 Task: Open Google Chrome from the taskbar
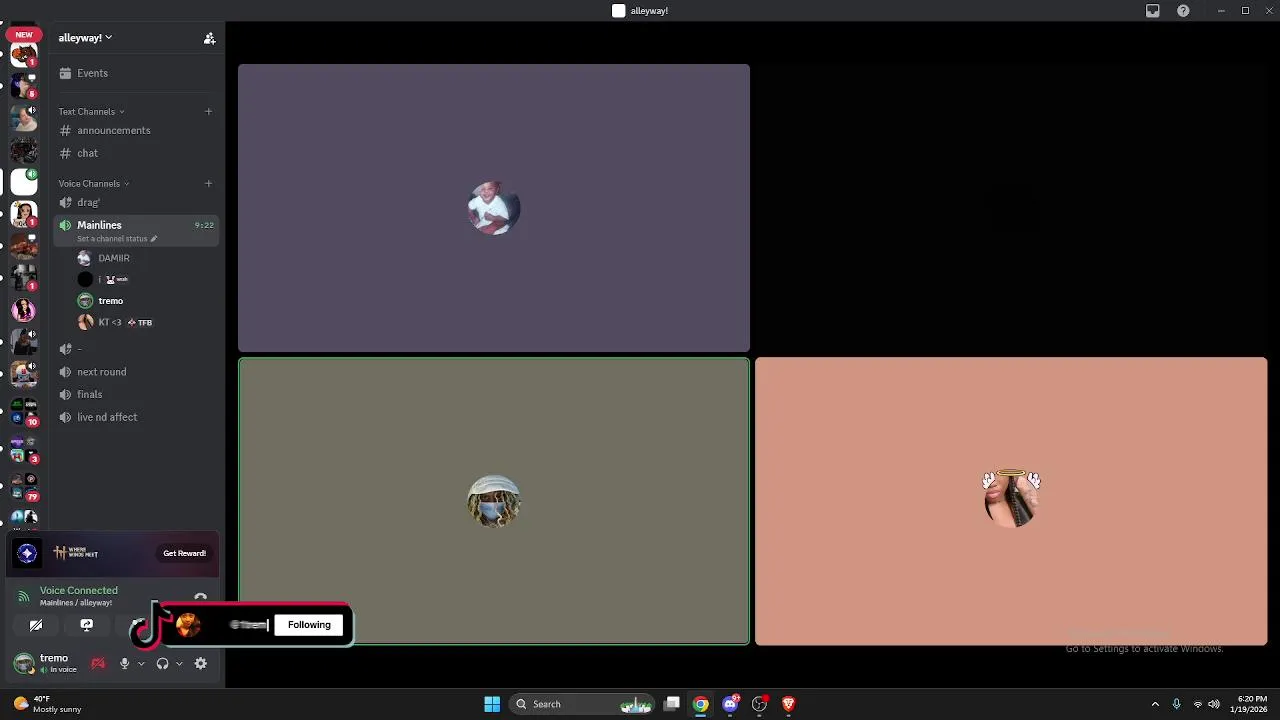point(701,704)
